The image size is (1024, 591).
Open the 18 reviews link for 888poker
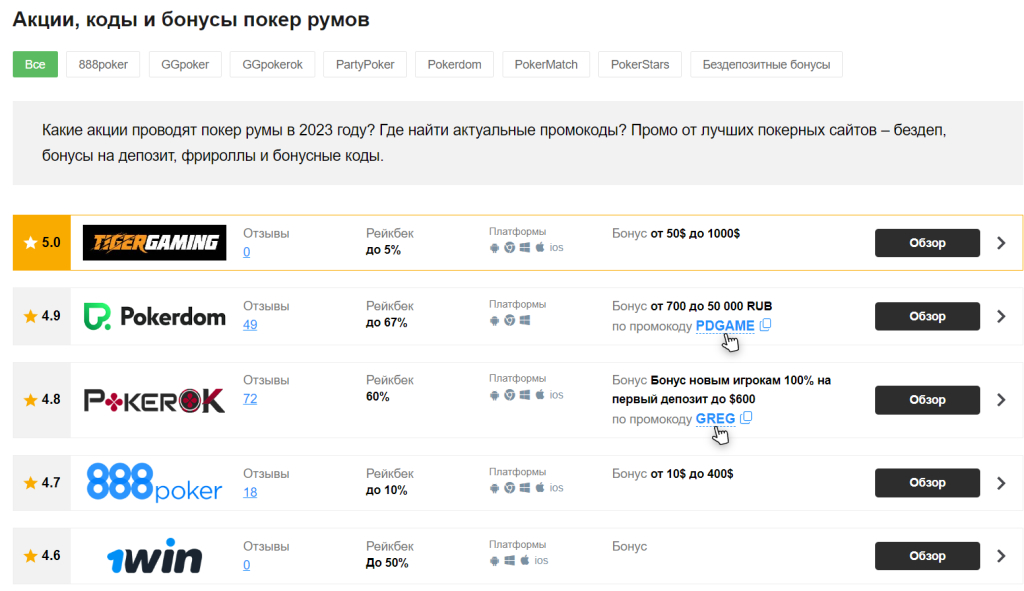point(250,492)
